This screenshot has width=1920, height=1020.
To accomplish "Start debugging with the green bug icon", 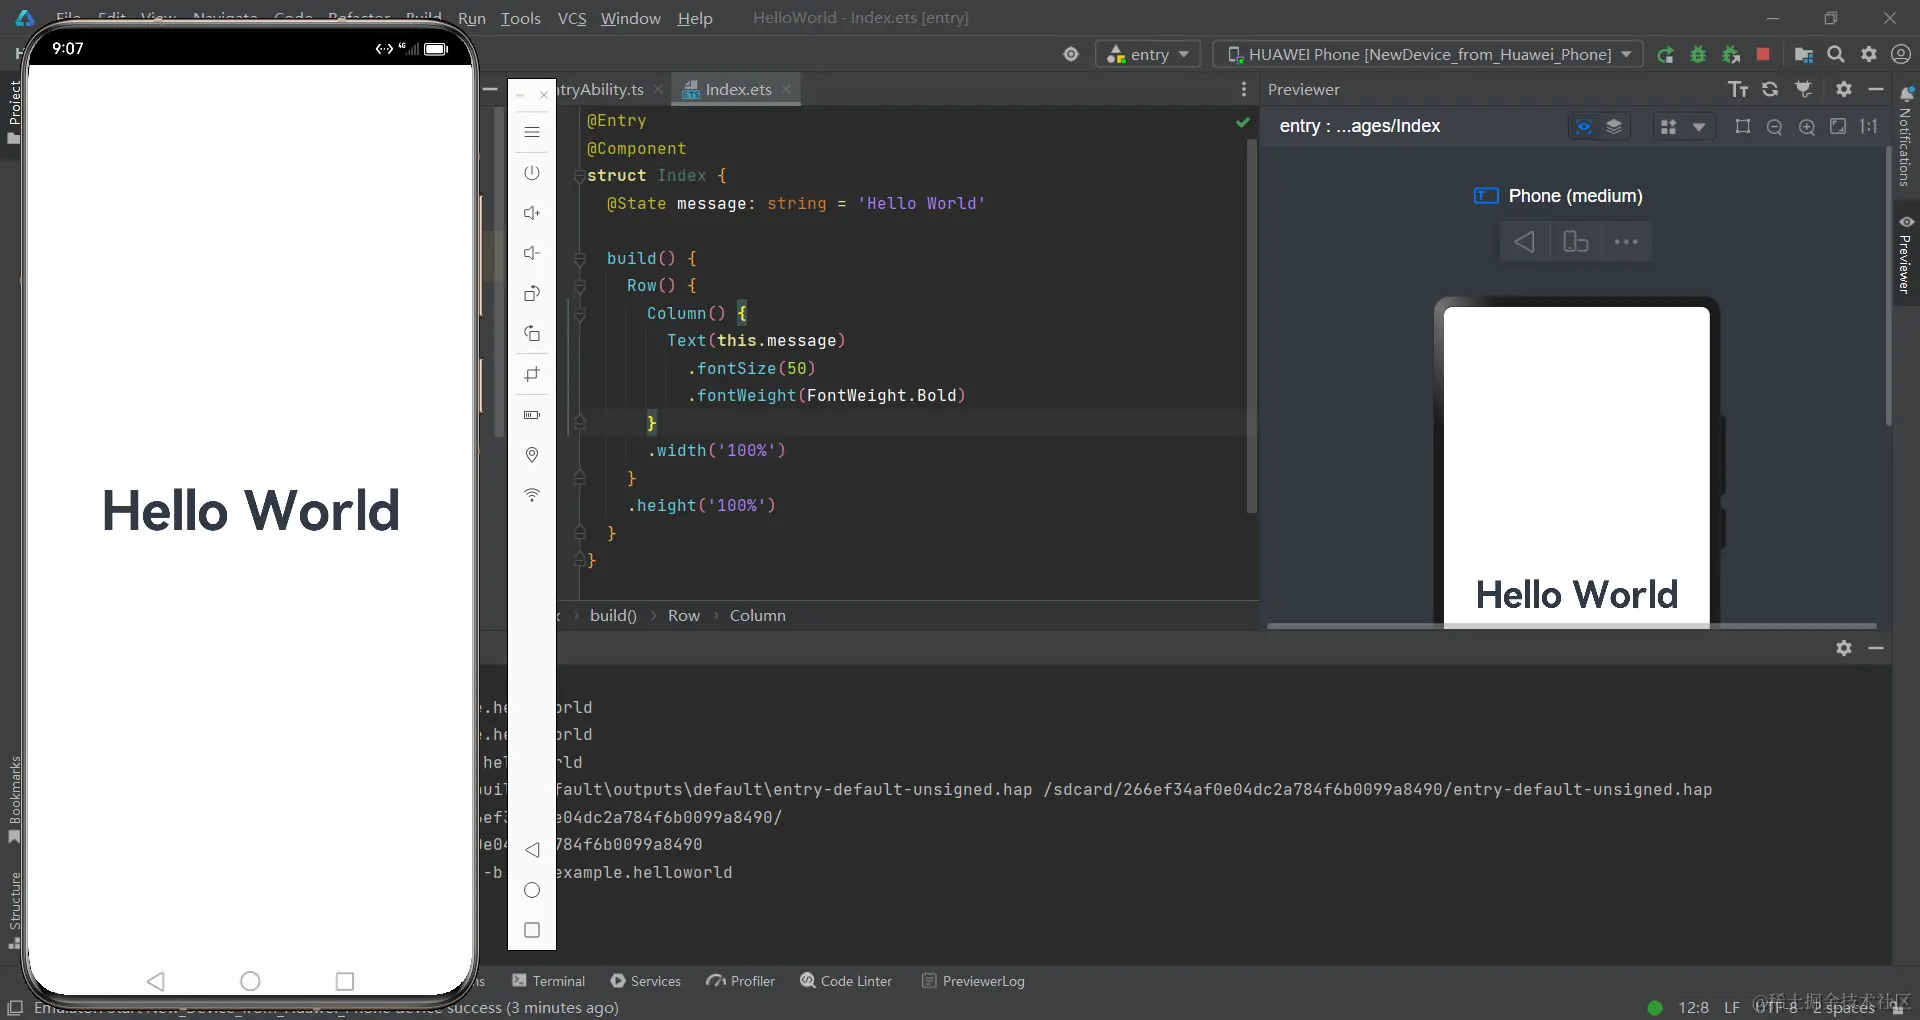I will (x=1698, y=54).
